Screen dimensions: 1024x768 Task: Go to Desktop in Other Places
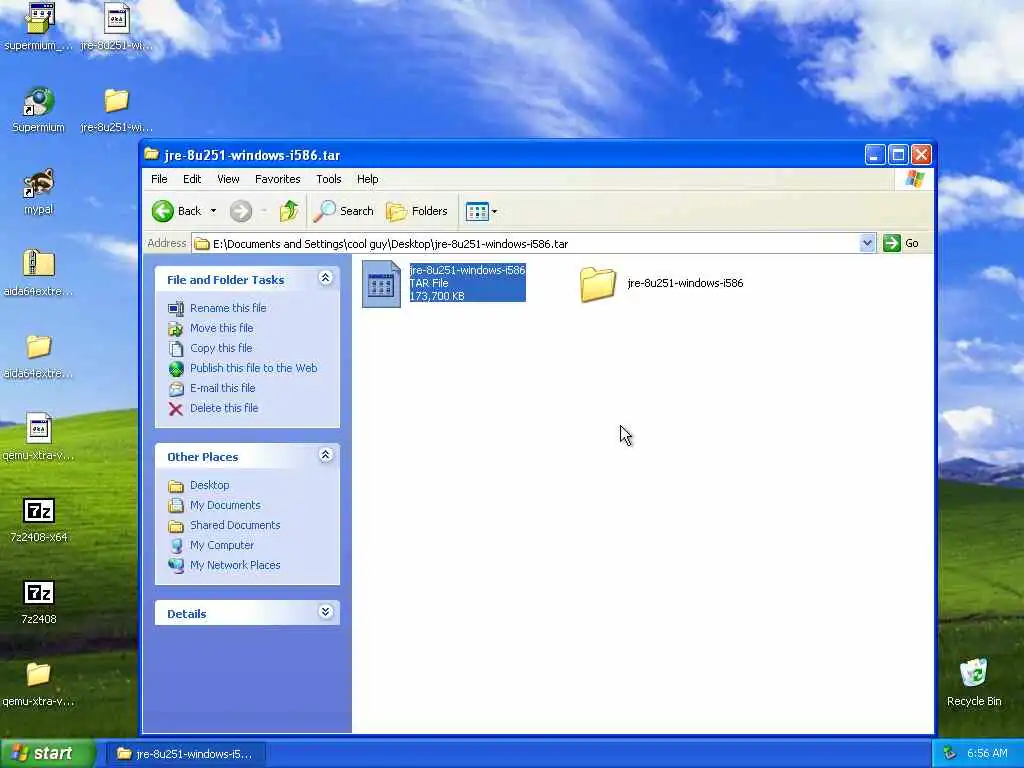[210, 485]
